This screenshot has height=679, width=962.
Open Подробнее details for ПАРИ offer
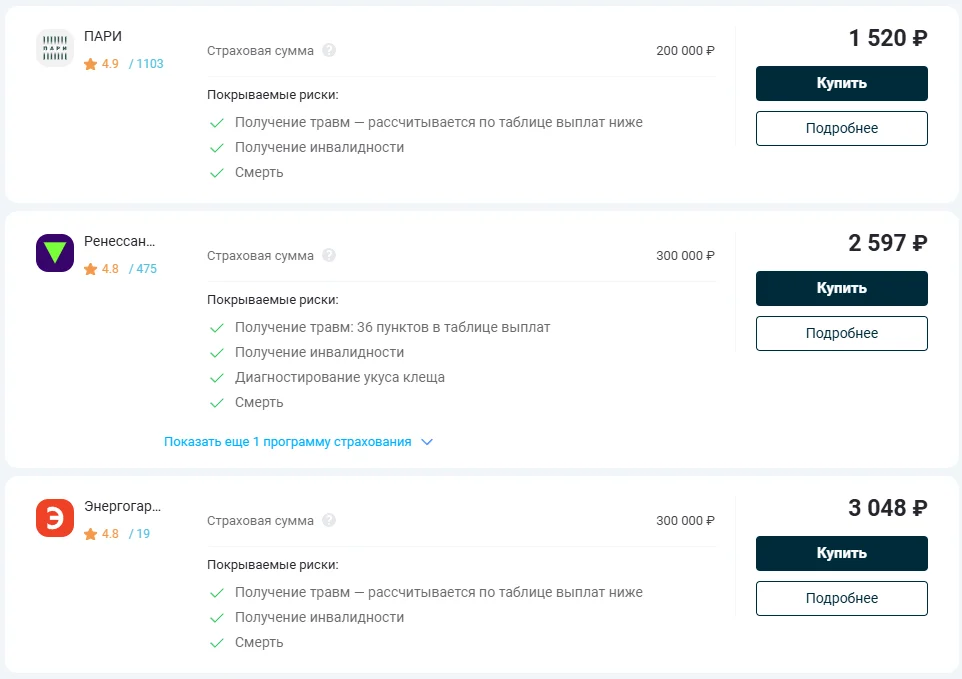point(841,128)
